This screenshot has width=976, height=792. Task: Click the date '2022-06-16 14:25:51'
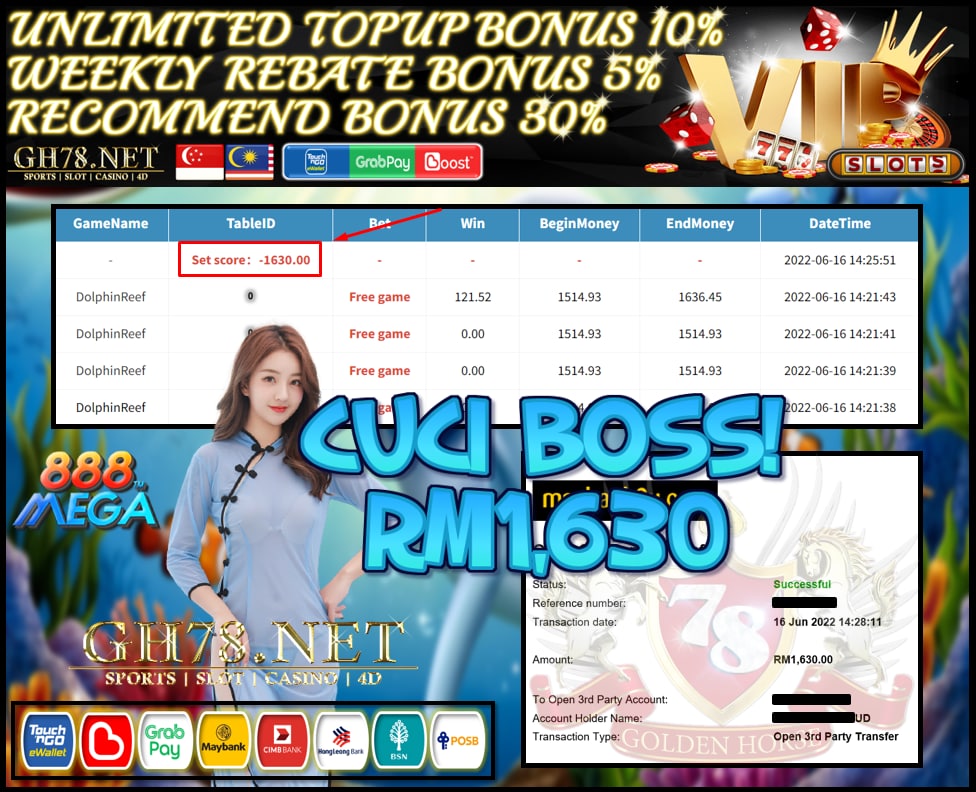point(840,260)
